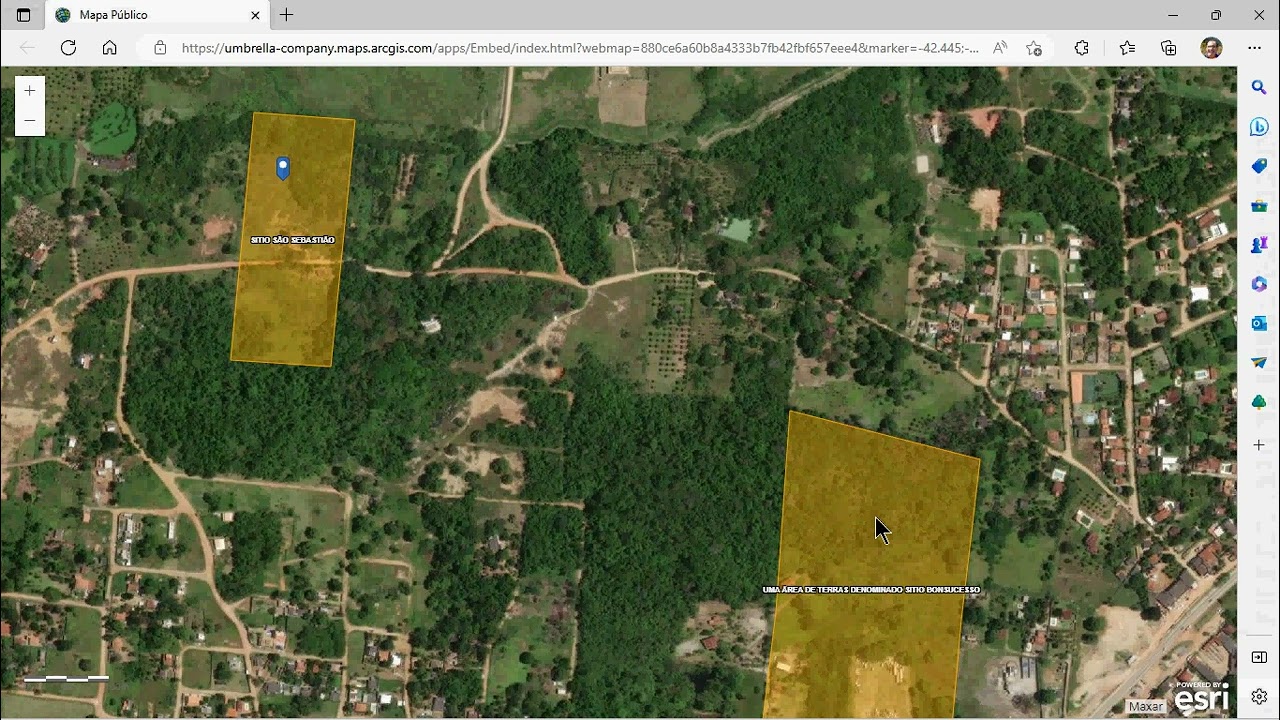This screenshot has width=1280, height=720.
Task: Open sidebar Shopping tag
Action: coord(1259,166)
